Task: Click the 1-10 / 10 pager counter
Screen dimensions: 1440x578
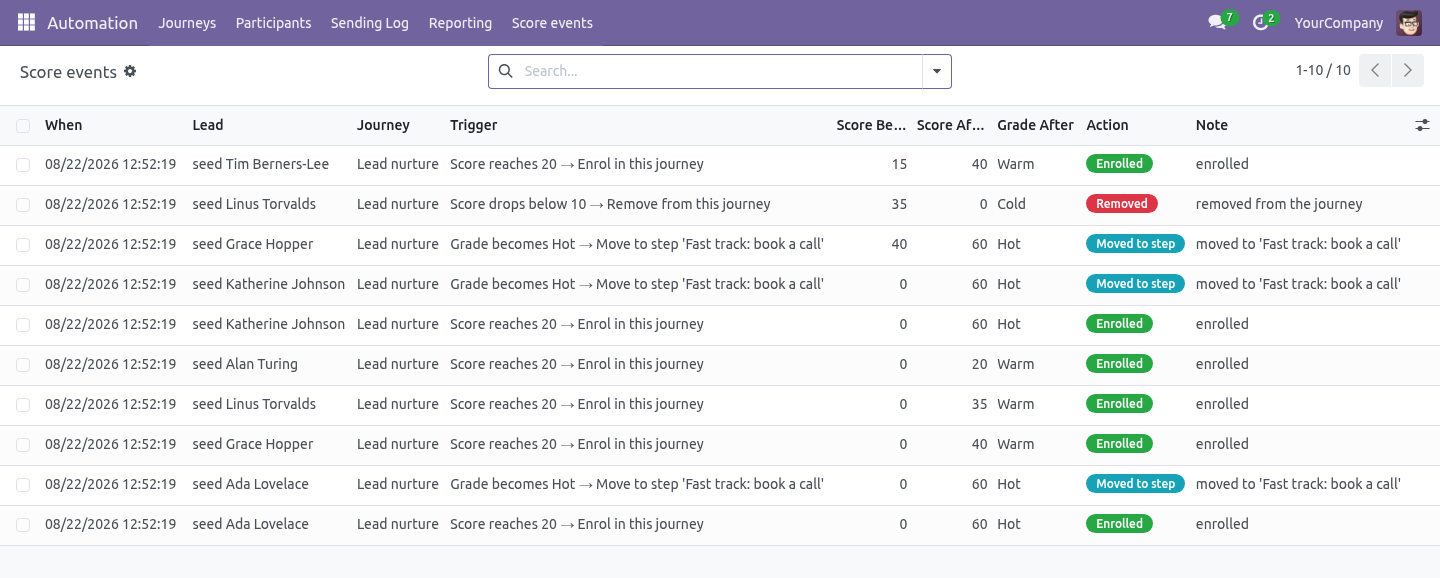Action: [x=1323, y=70]
